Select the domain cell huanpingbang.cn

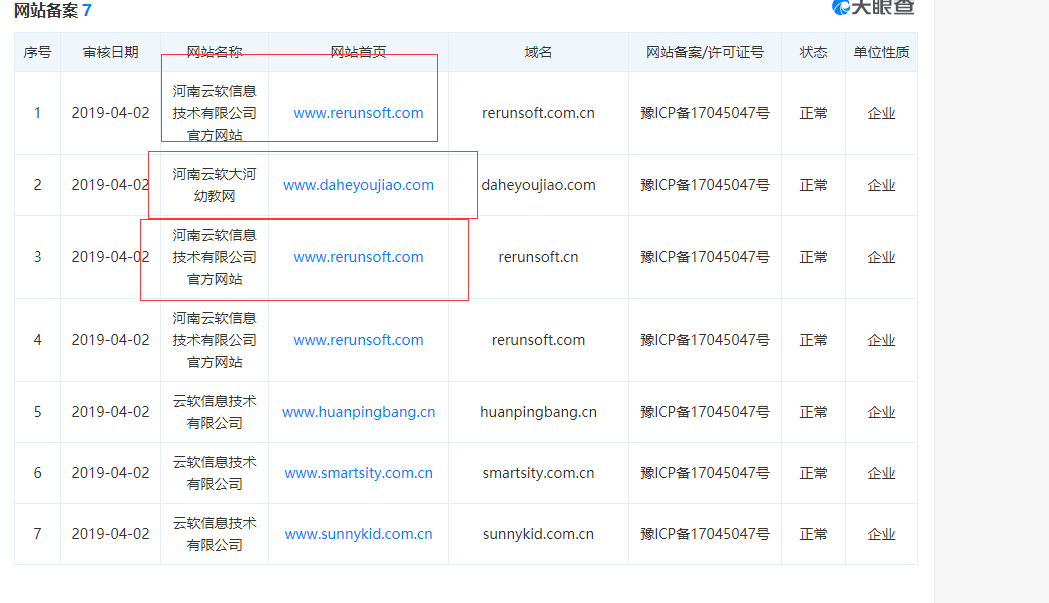coord(538,412)
